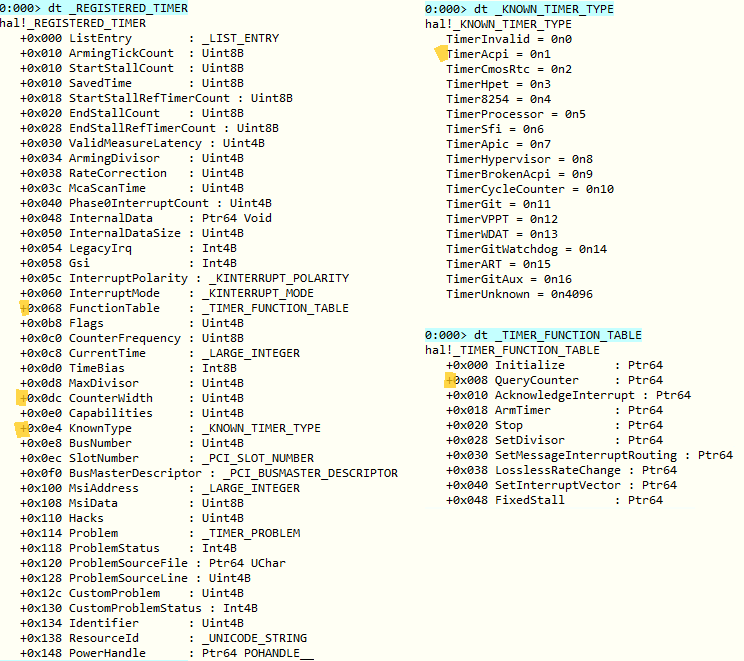Select the CustomProblem field

pos(132,593)
